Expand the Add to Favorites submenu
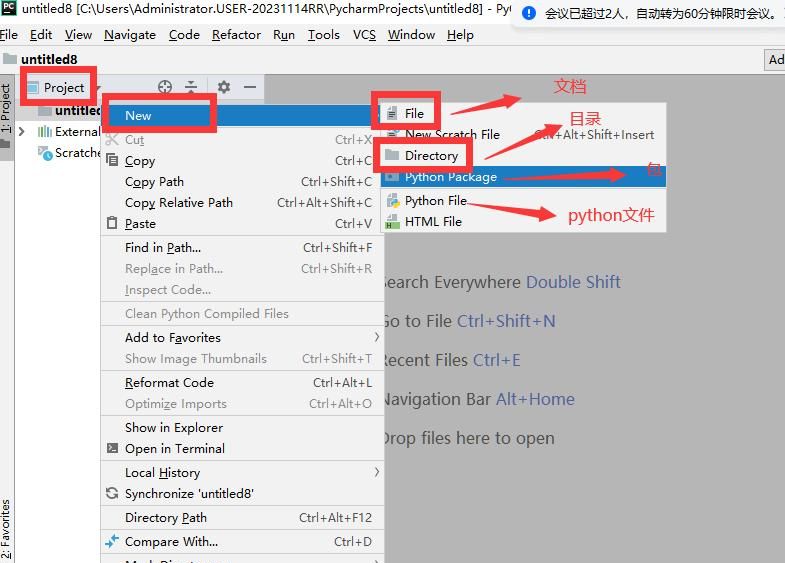This screenshot has width=785, height=563. tap(376, 338)
